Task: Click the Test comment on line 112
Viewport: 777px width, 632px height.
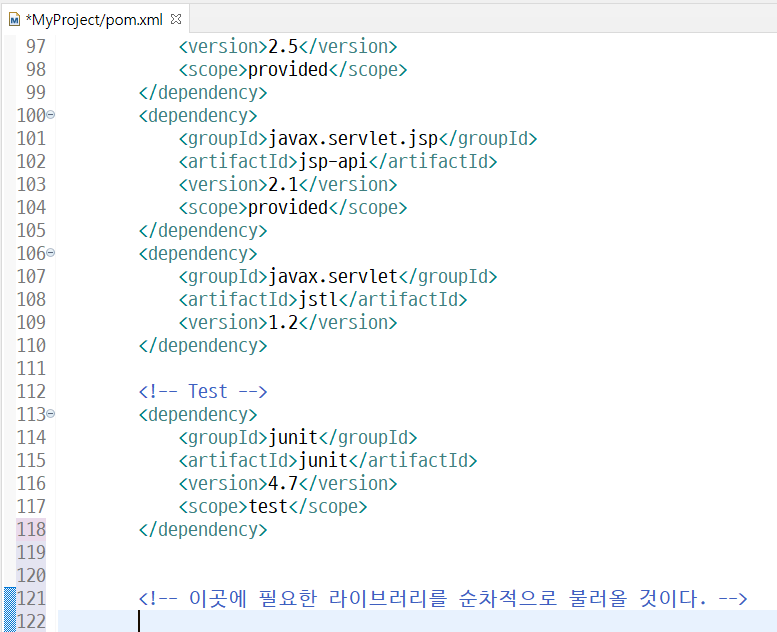Action: [203, 392]
